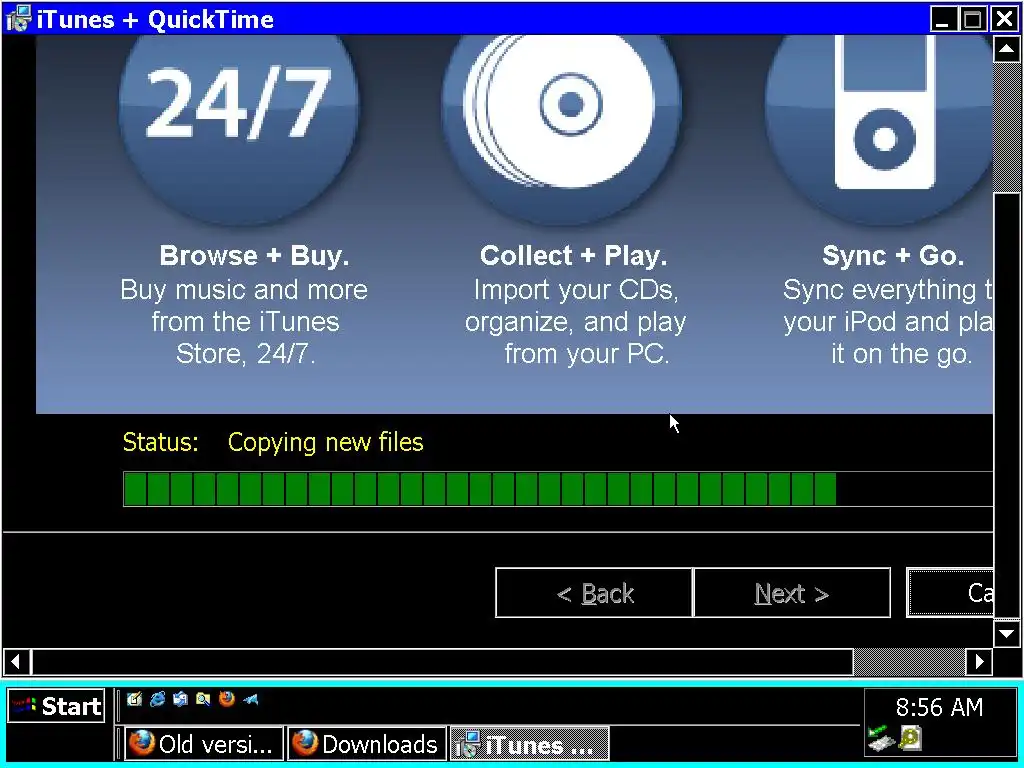Select the iTunes taskbar button
Viewport: 1024px width, 768px height.
pyautogui.click(x=529, y=744)
